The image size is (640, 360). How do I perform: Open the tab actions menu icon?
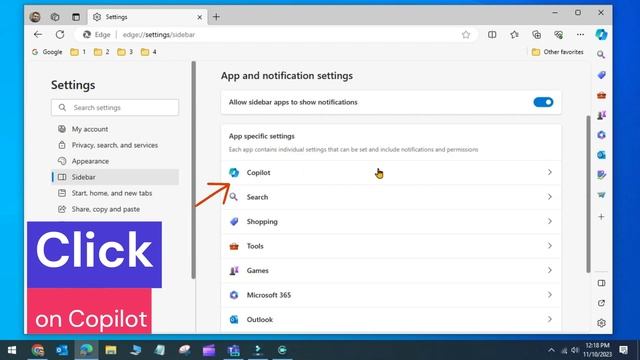click(76, 17)
